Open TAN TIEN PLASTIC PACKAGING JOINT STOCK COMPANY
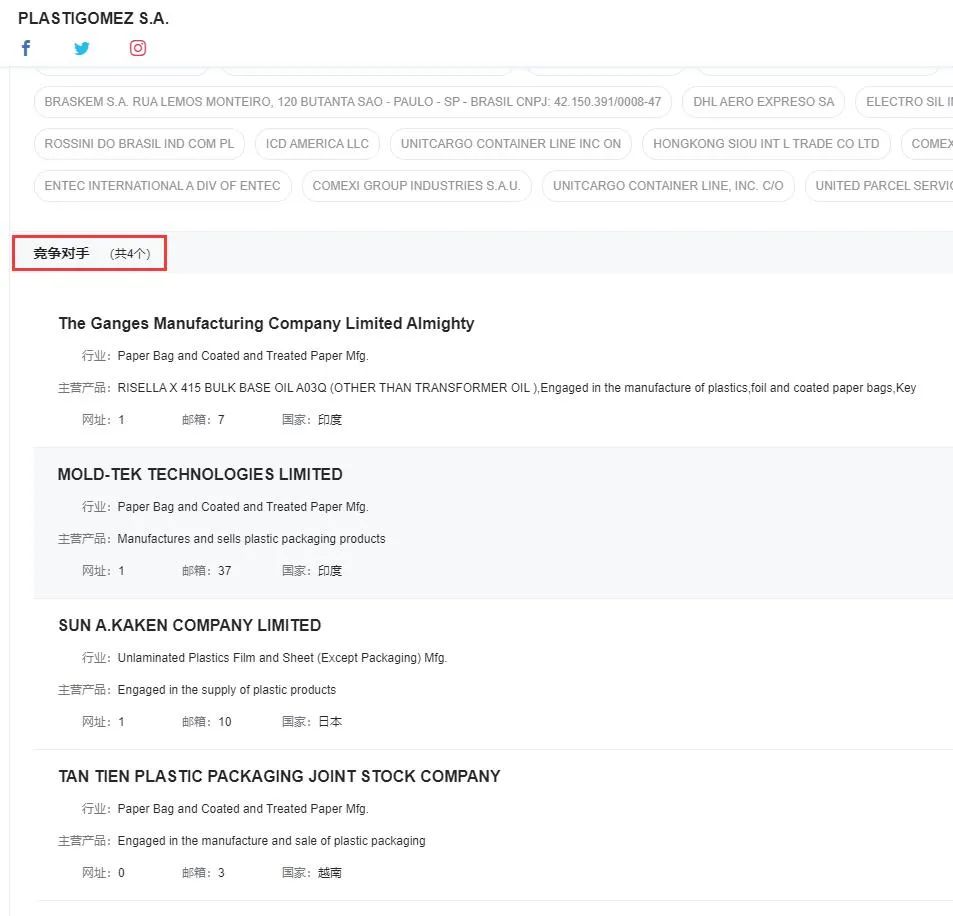 click(x=280, y=776)
